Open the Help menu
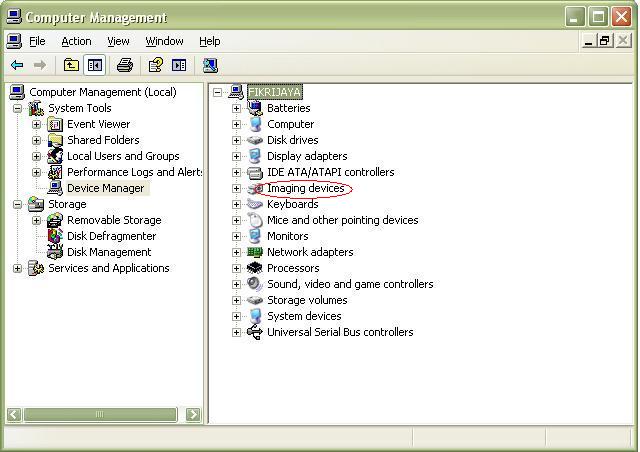640x452 pixels. 210,41
